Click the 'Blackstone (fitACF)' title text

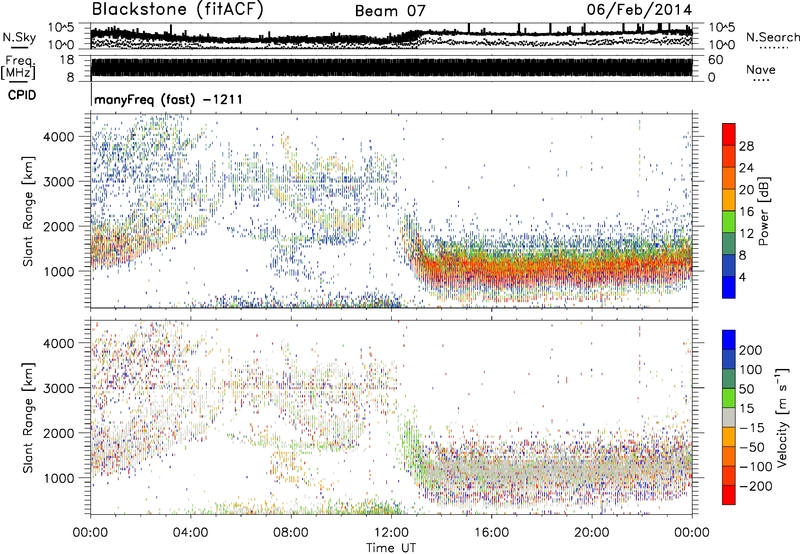coord(178,9)
